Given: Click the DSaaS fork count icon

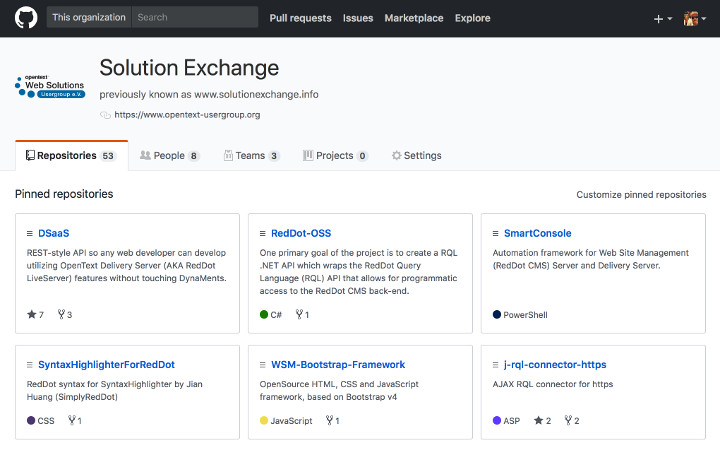Looking at the screenshot, I should [x=61, y=315].
